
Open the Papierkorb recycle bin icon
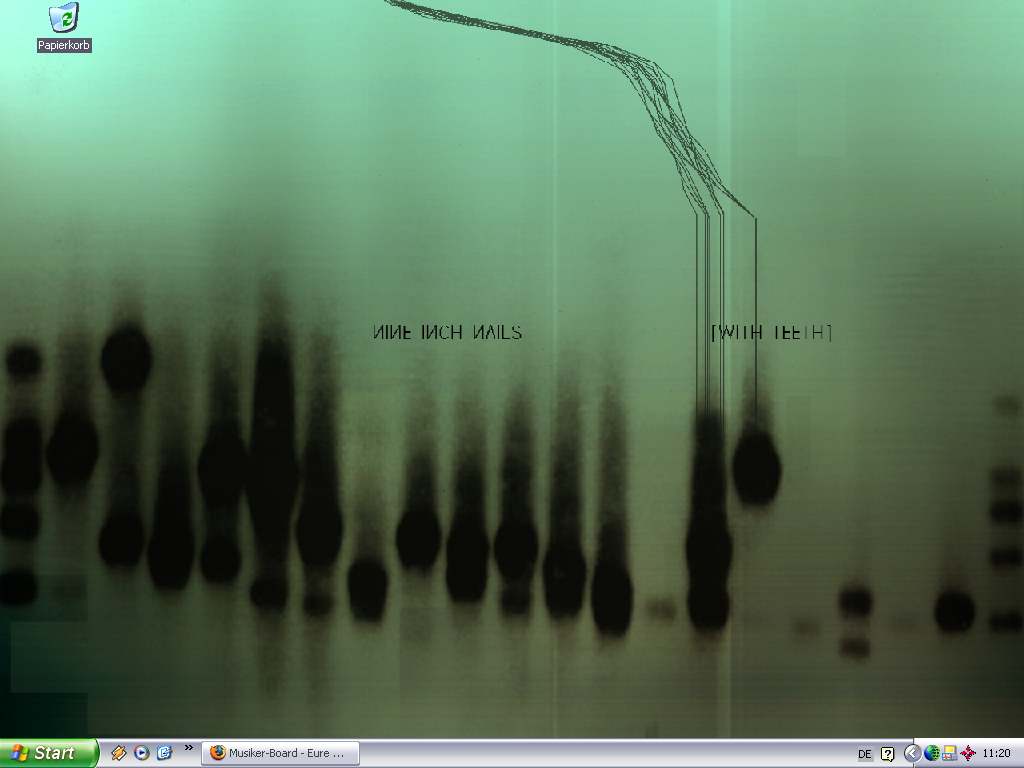click(x=64, y=18)
